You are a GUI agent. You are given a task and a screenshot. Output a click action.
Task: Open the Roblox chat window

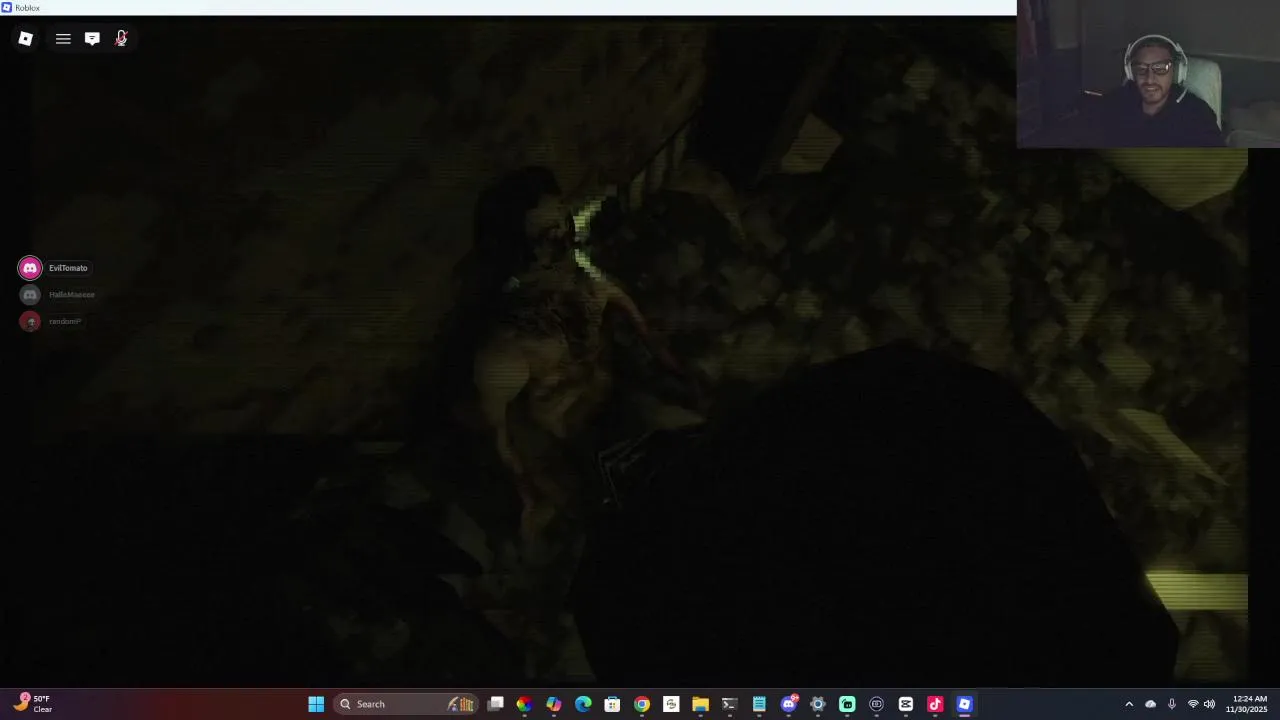(92, 39)
